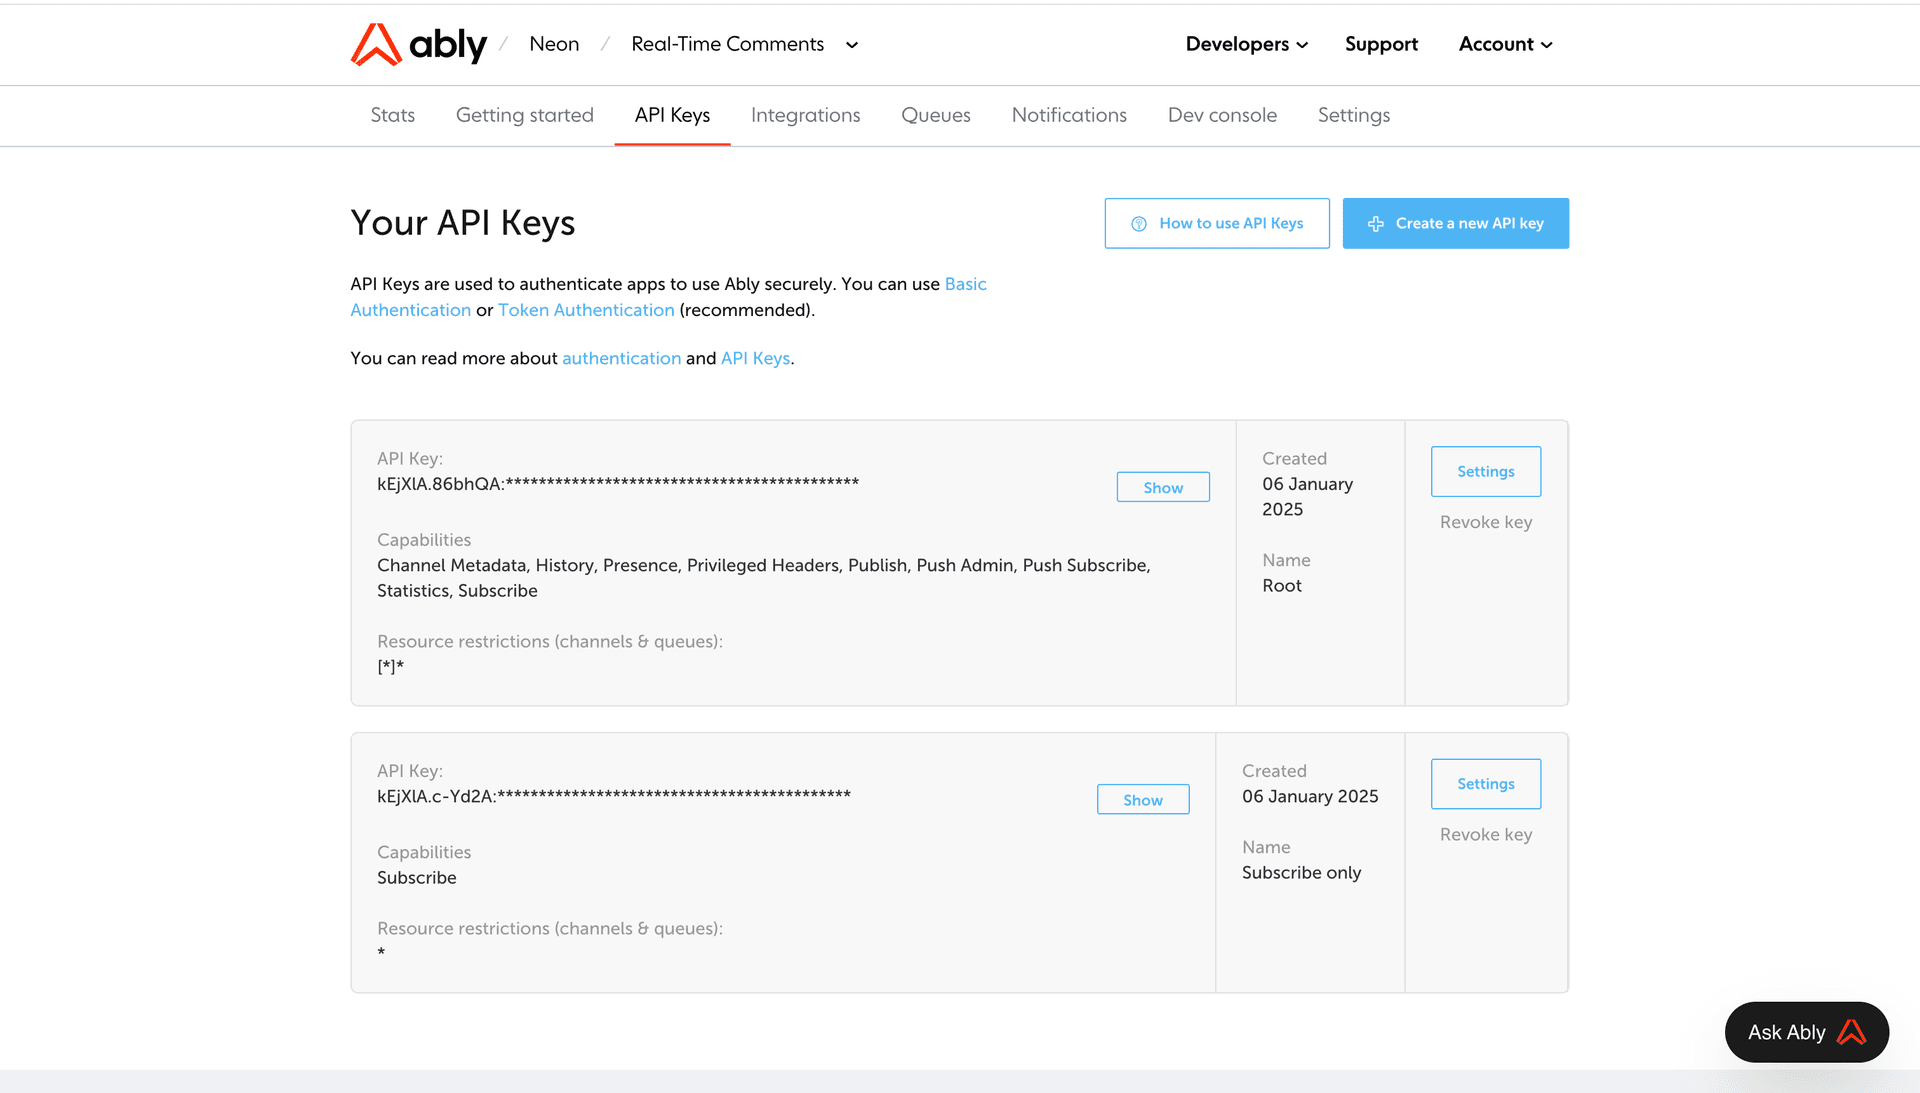1920x1093 pixels.
Task: Click the Support header link
Action: [1381, 44]
